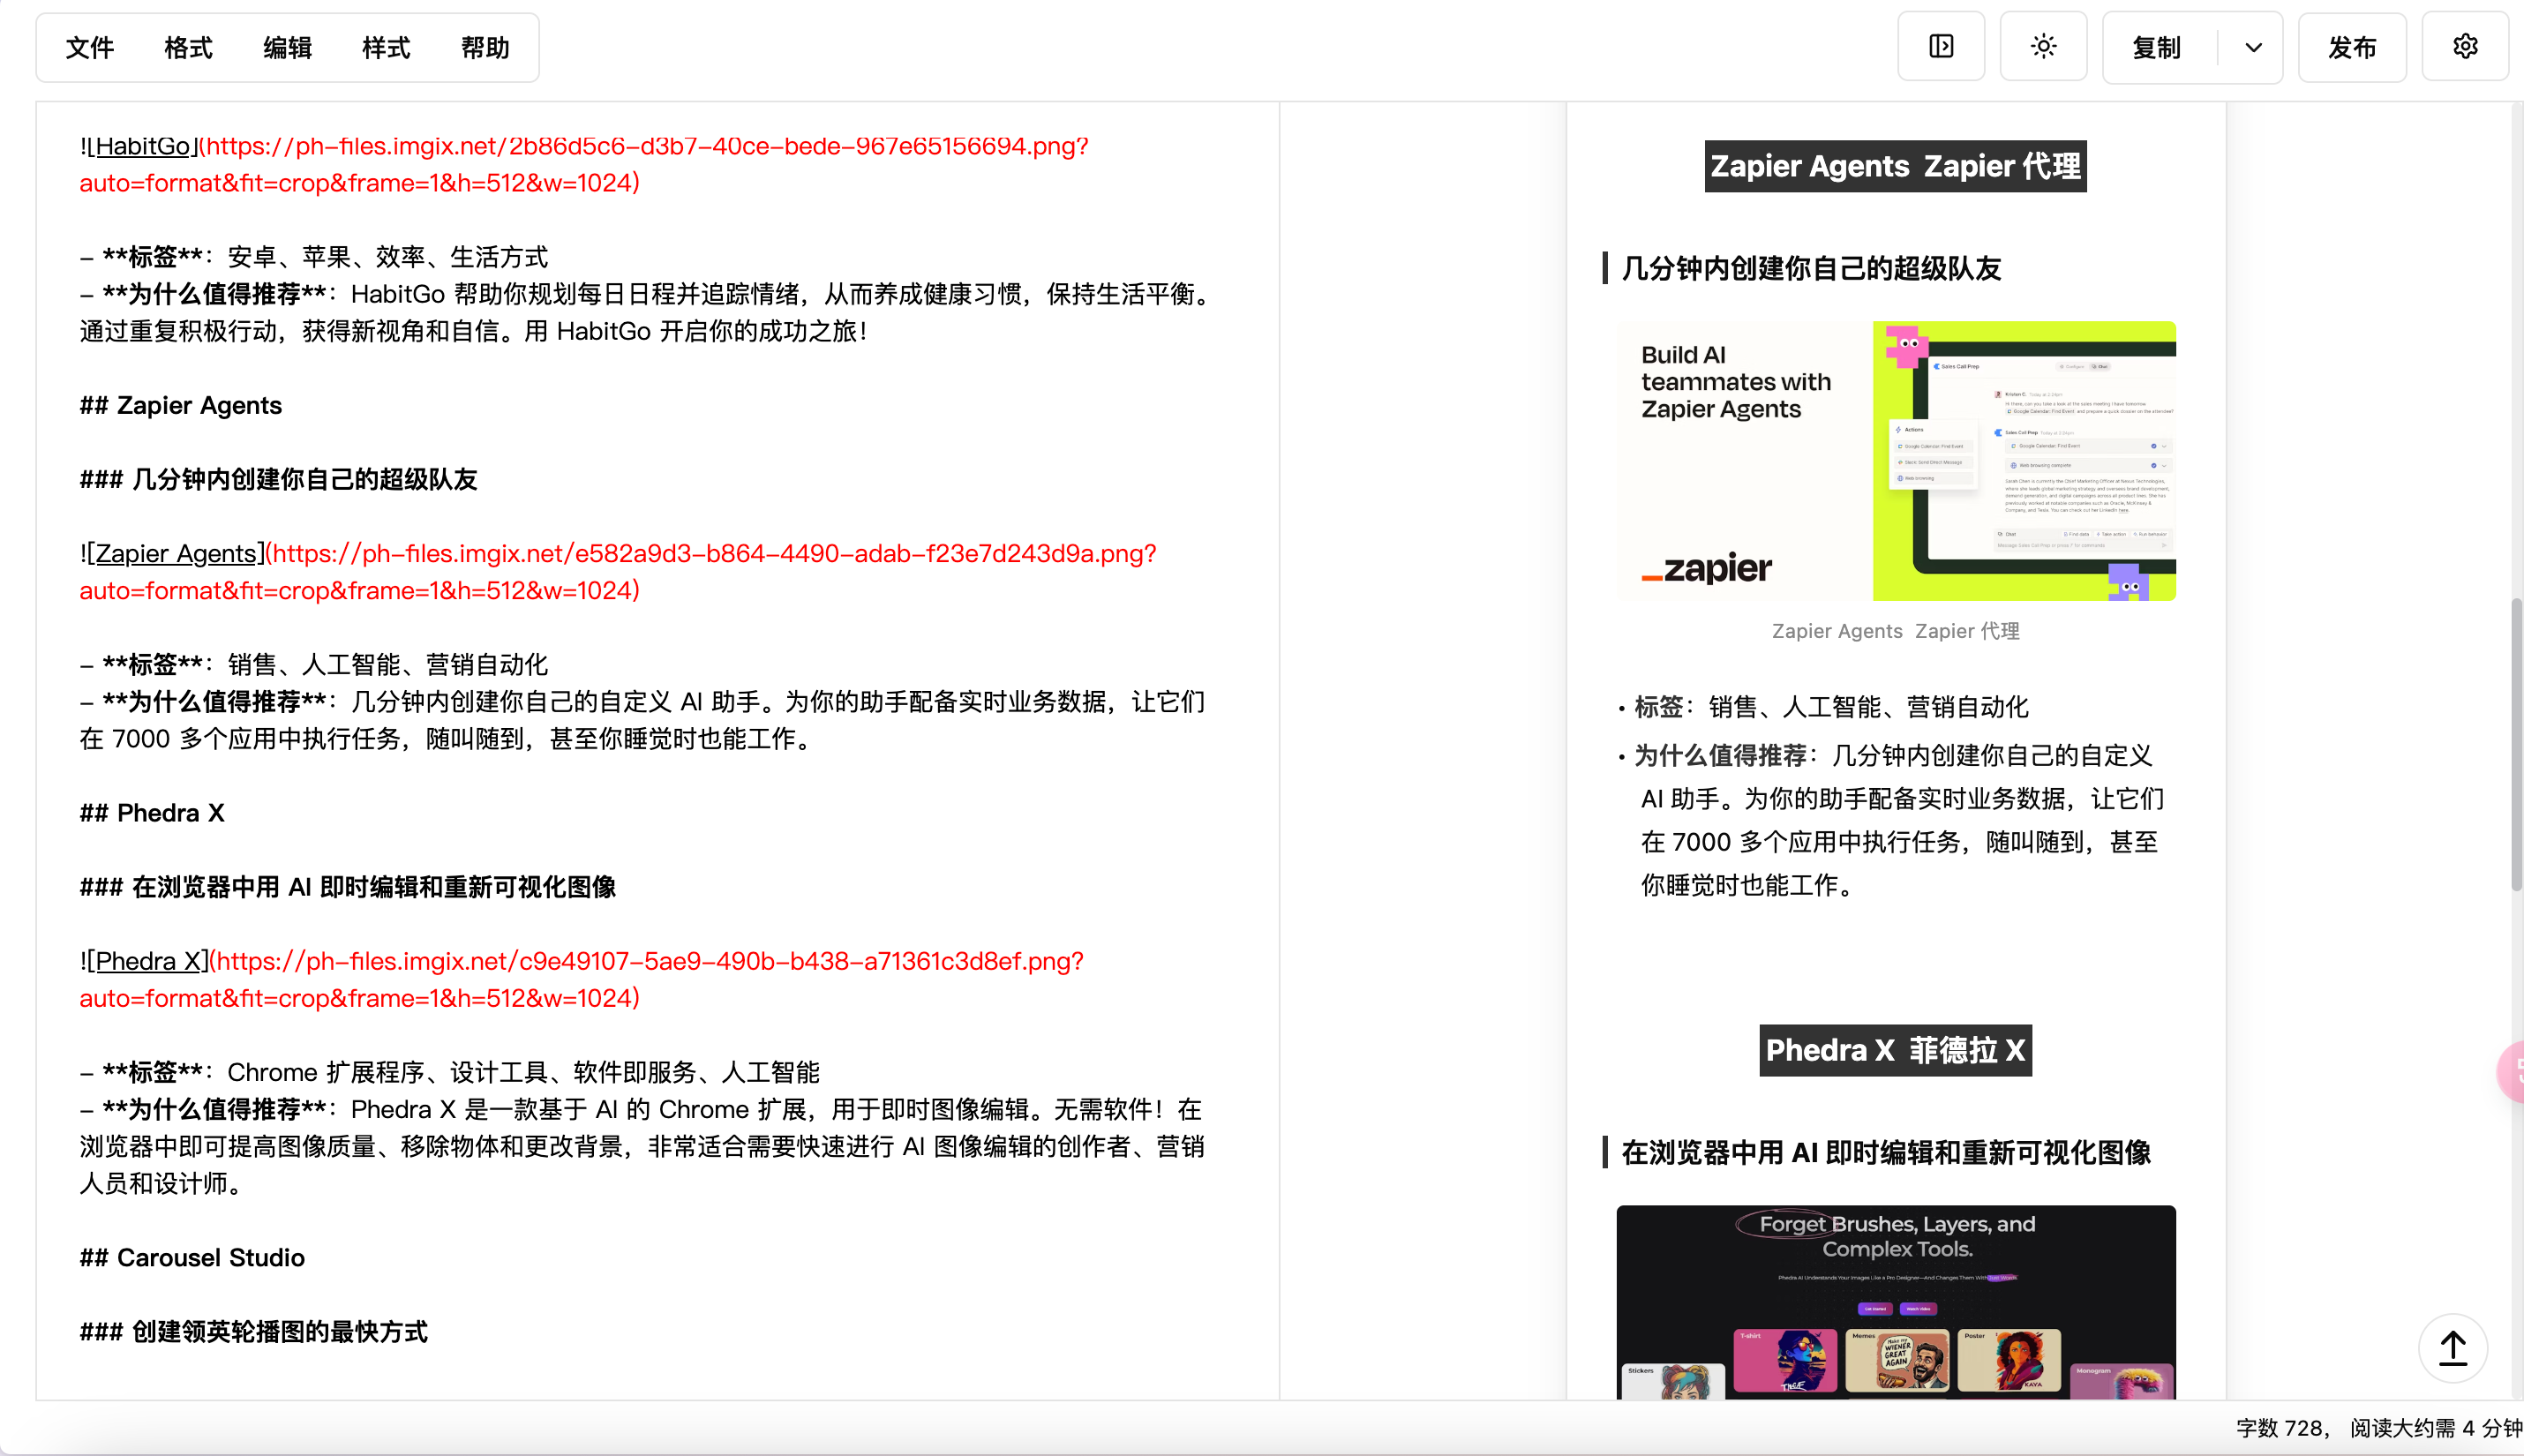Select the pink floating button on right edge
The height and width of the screenshot is (1456, 2524).
click(x=2513, y=1071)
